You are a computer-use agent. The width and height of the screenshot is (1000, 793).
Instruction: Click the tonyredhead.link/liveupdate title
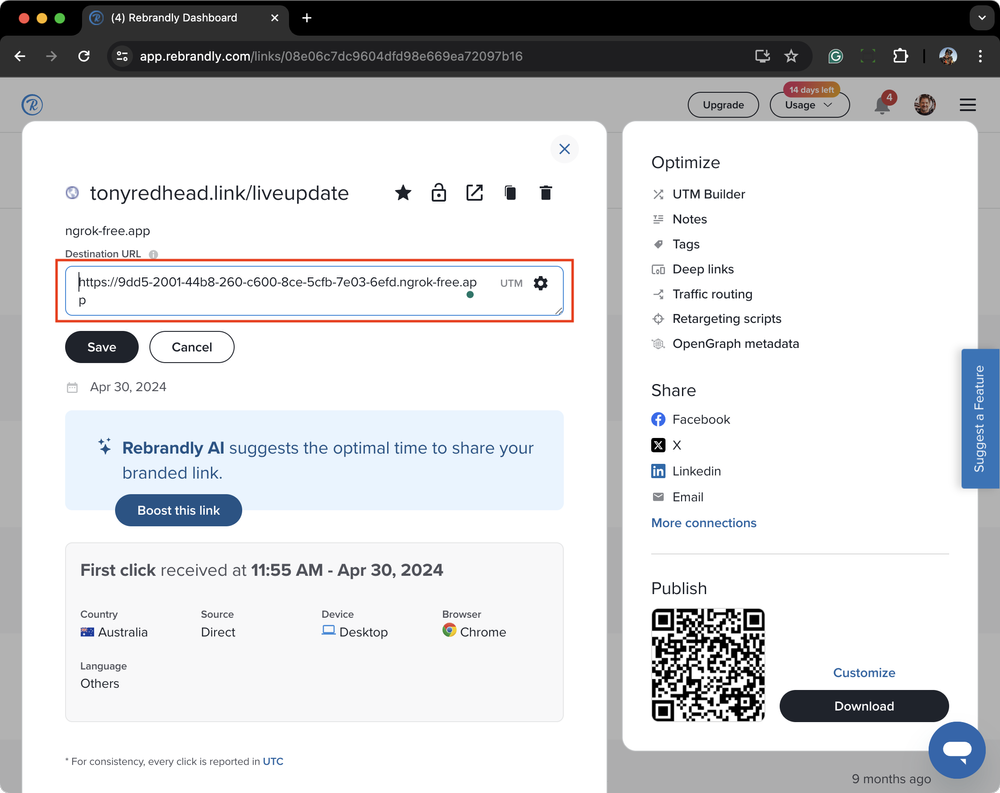point(219,193)
